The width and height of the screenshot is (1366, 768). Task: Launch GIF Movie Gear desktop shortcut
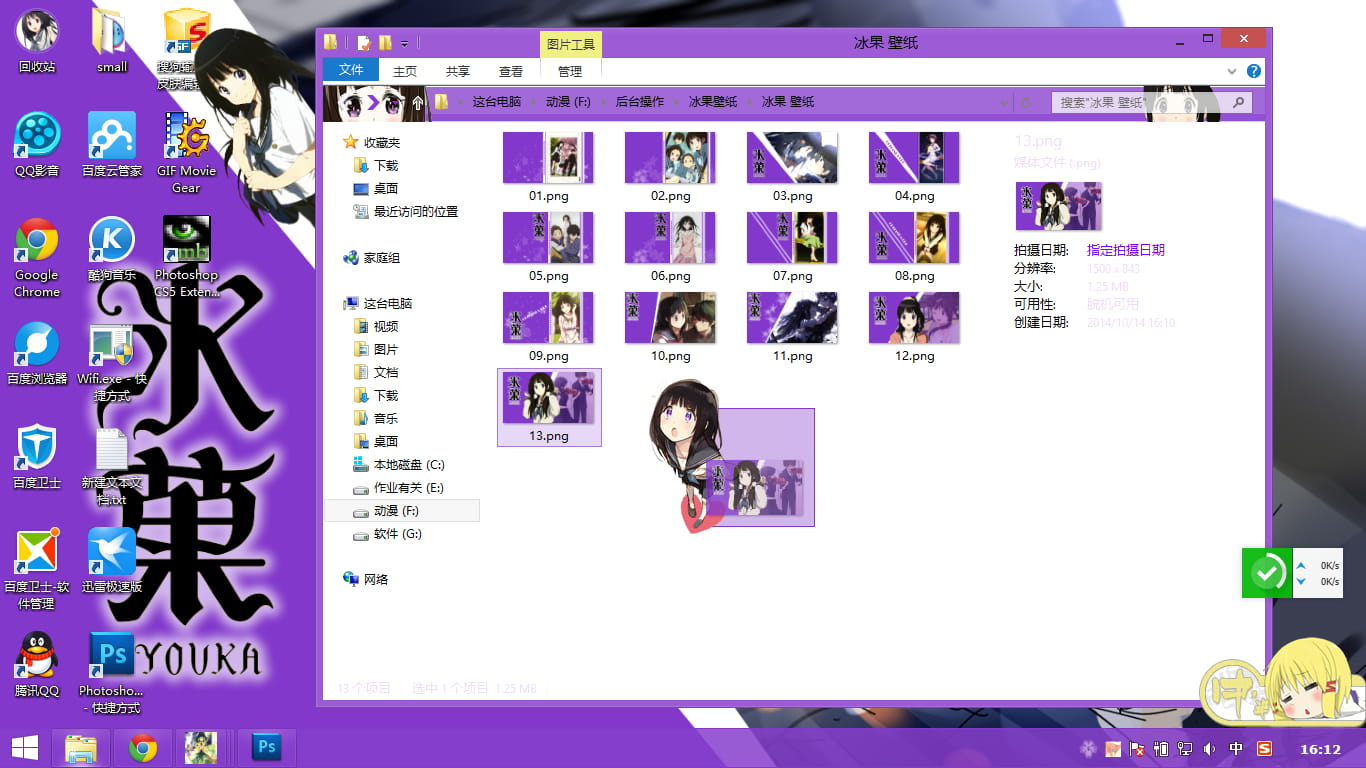point(186,138)
